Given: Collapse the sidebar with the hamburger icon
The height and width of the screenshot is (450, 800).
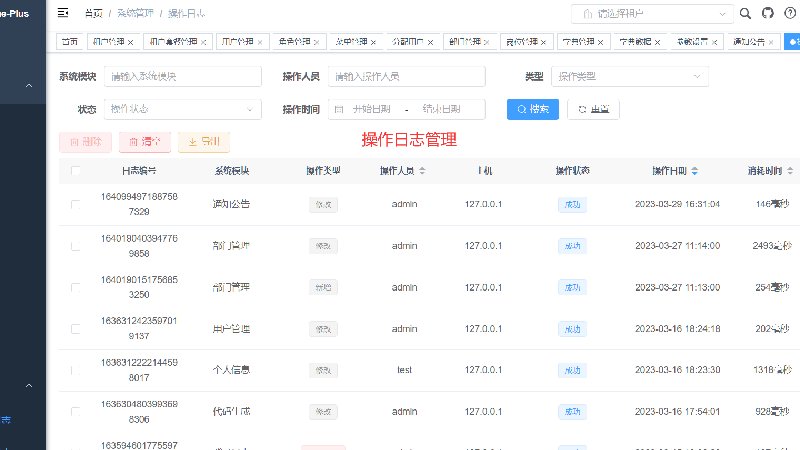Looking at the screenshot, I should click(x=63, y=13).
